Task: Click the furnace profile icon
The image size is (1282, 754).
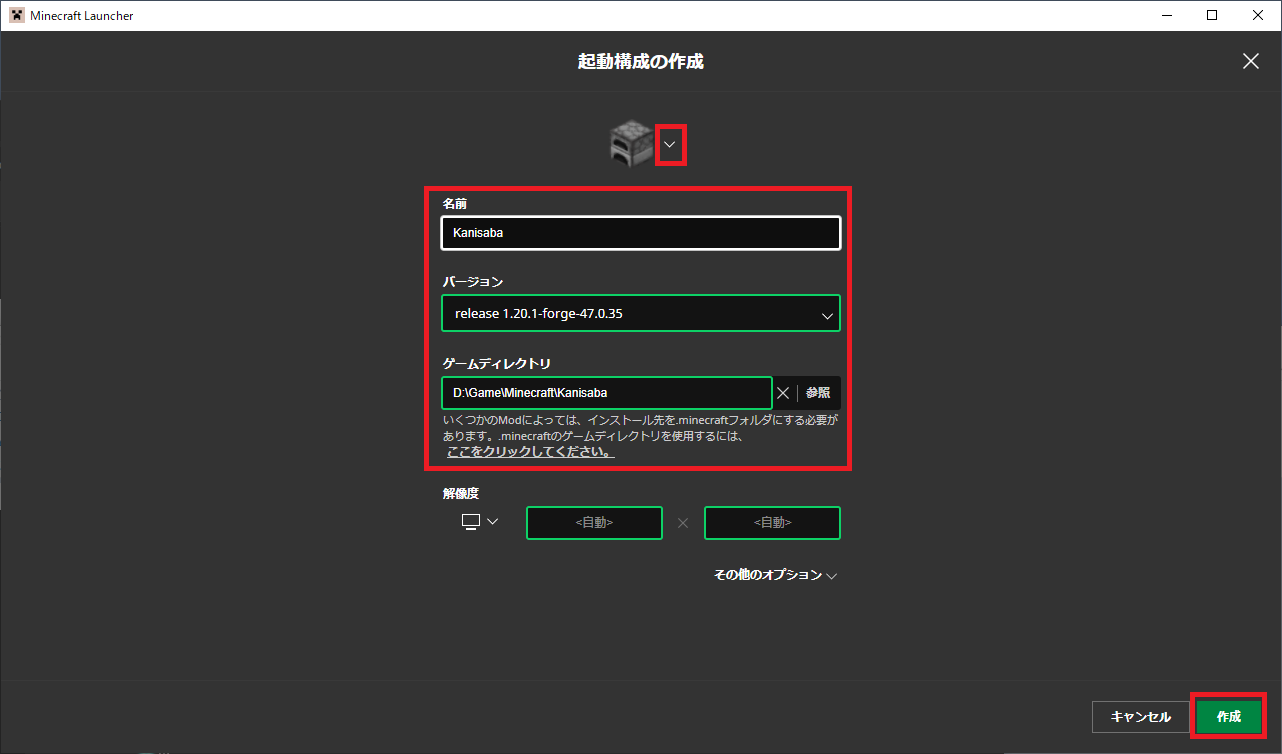Action: tap(631, 145)
